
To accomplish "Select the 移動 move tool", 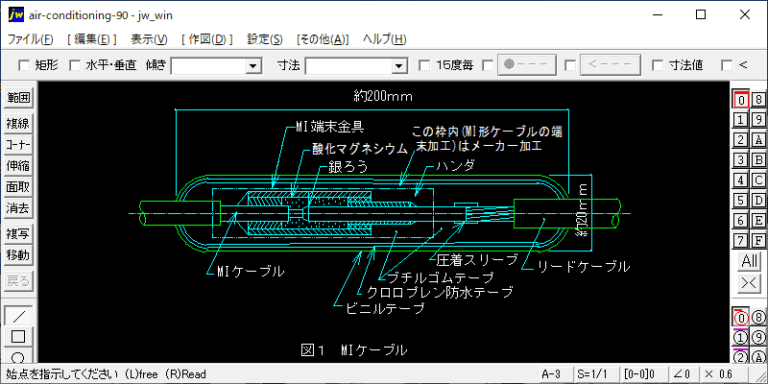I will pyautogui.click(x=19, y=255).
